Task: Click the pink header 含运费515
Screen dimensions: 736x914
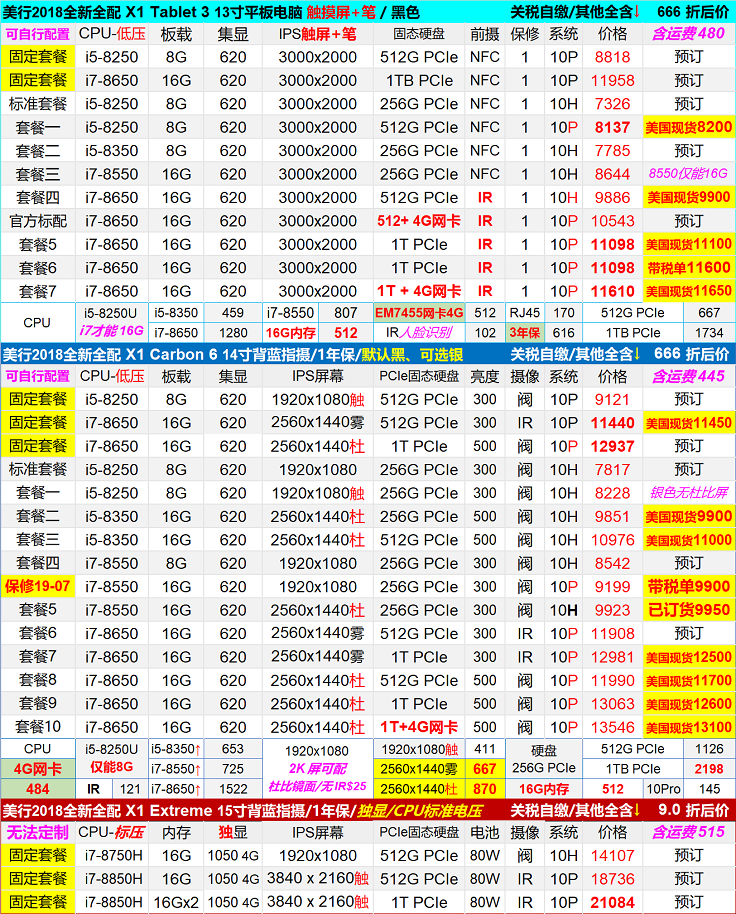Action: coord(688,832)
